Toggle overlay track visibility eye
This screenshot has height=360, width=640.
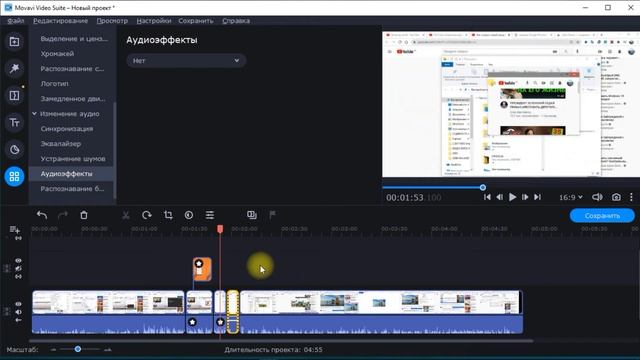[18, 260]
